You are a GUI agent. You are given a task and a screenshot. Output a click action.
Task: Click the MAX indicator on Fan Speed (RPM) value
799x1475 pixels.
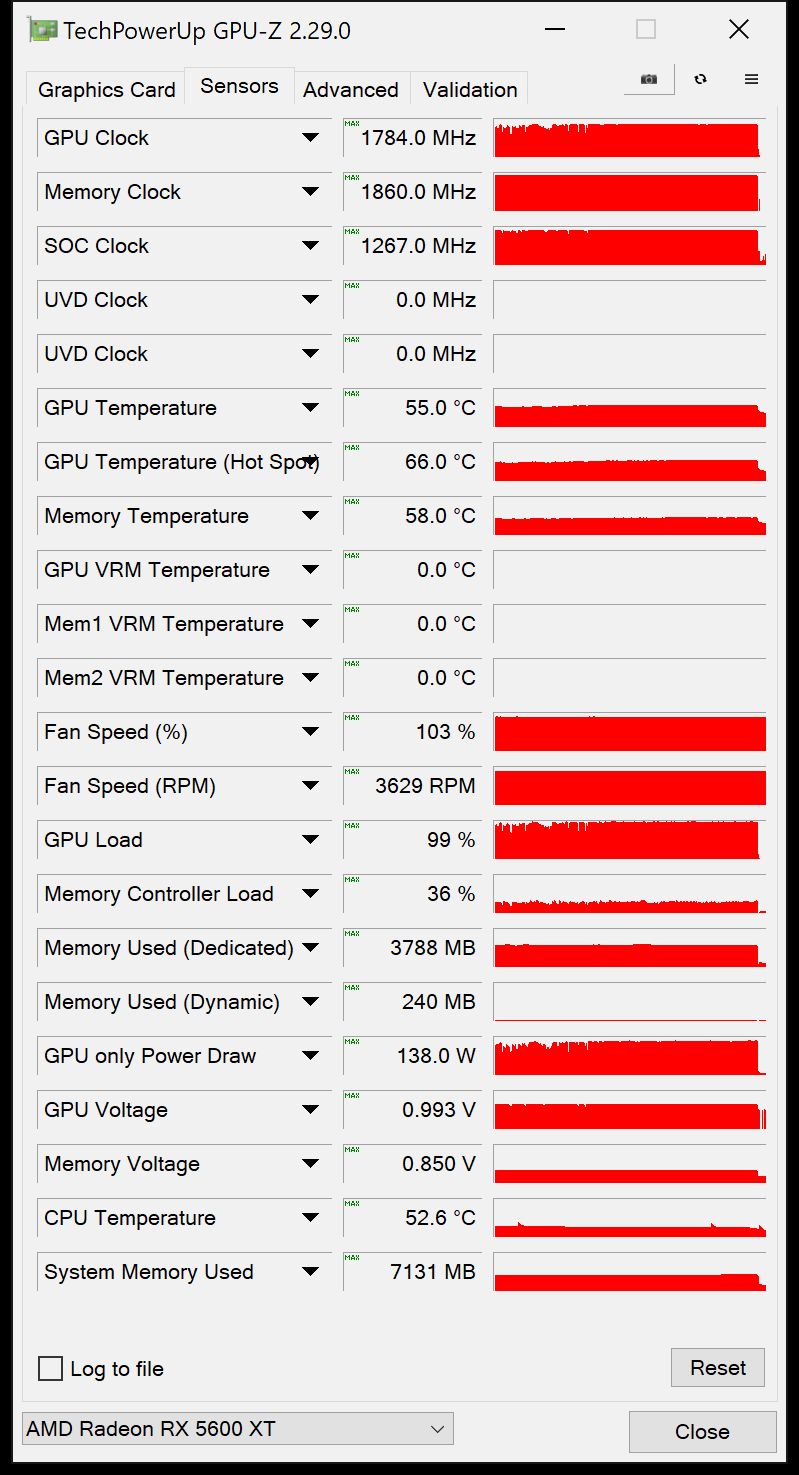coord(352,771)
